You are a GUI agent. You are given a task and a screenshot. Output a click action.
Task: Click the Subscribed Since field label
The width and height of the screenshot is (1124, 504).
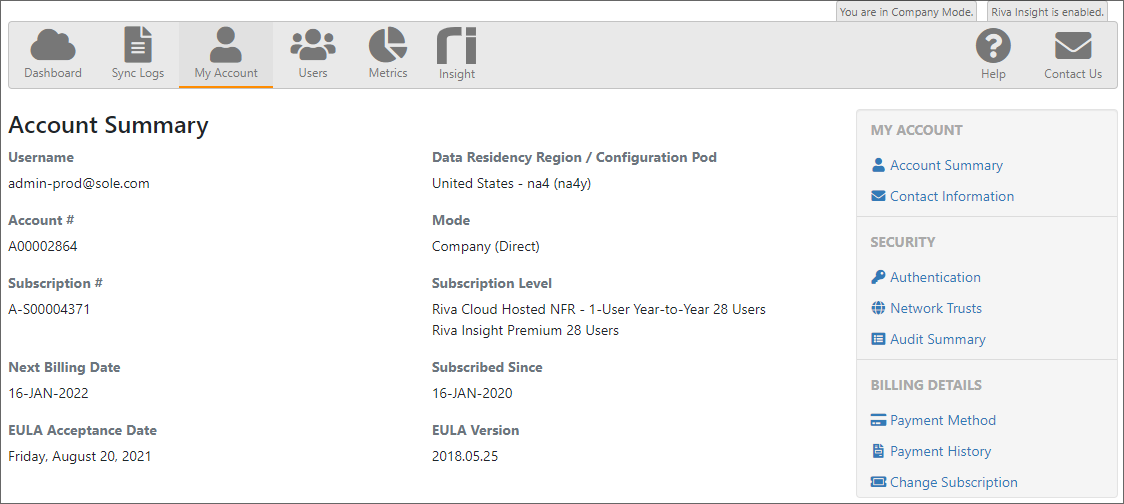487,368
